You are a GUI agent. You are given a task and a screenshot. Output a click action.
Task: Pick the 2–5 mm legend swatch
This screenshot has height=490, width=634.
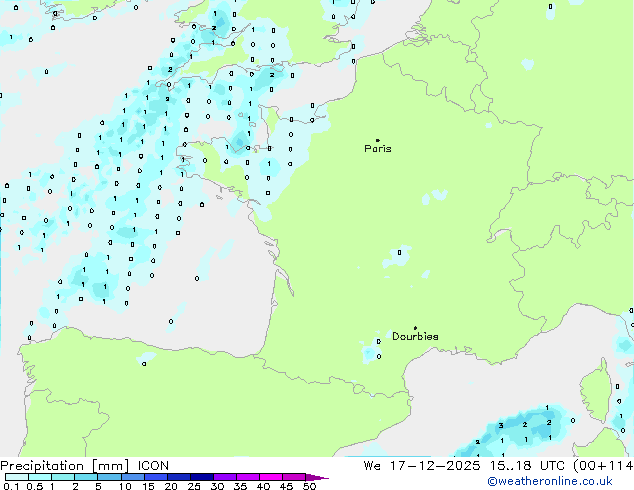pyautogui.click(x=86, y=477)
